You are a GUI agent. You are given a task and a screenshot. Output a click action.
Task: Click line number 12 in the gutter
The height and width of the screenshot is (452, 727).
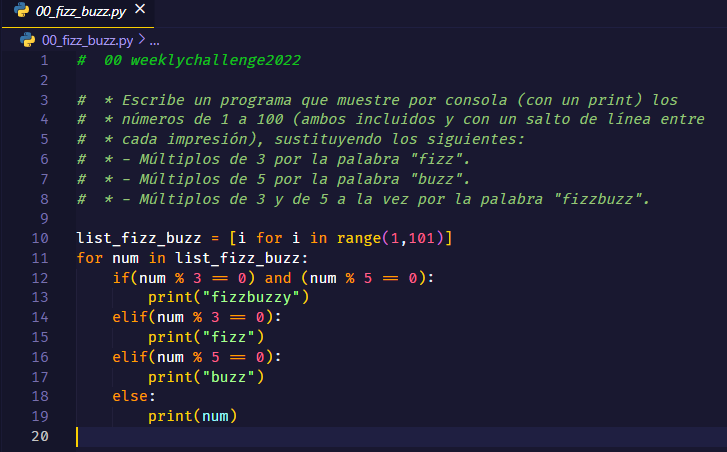pyautogui.click(x=40, y=278)
